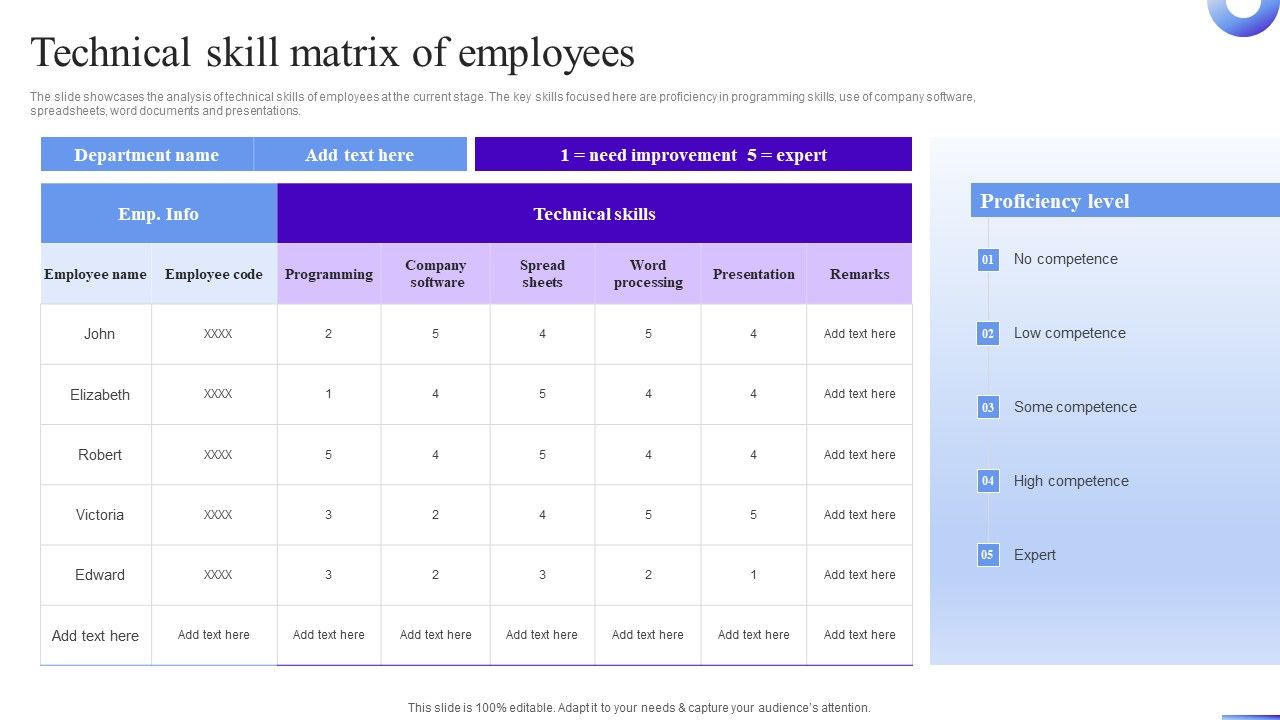The height and width of the screenshot is (720, 1280).
Task: Click the 'Emp. Info' header
Action: [159, 214]
